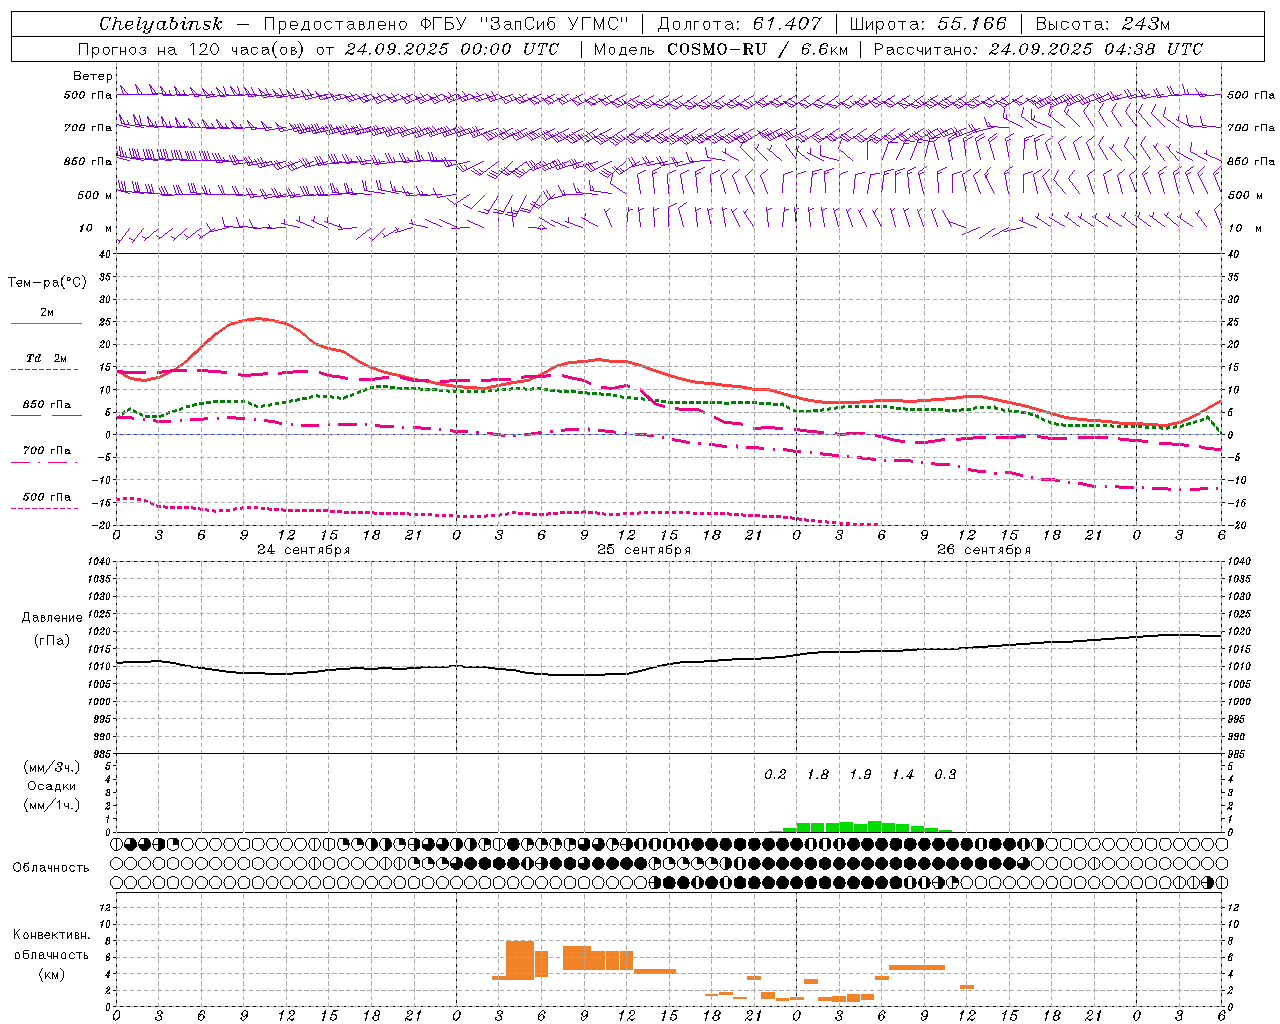Click the 'Ветер' wind panel label
The height and width of the screenshot is (1024, 1280).
tap(92, 76)
